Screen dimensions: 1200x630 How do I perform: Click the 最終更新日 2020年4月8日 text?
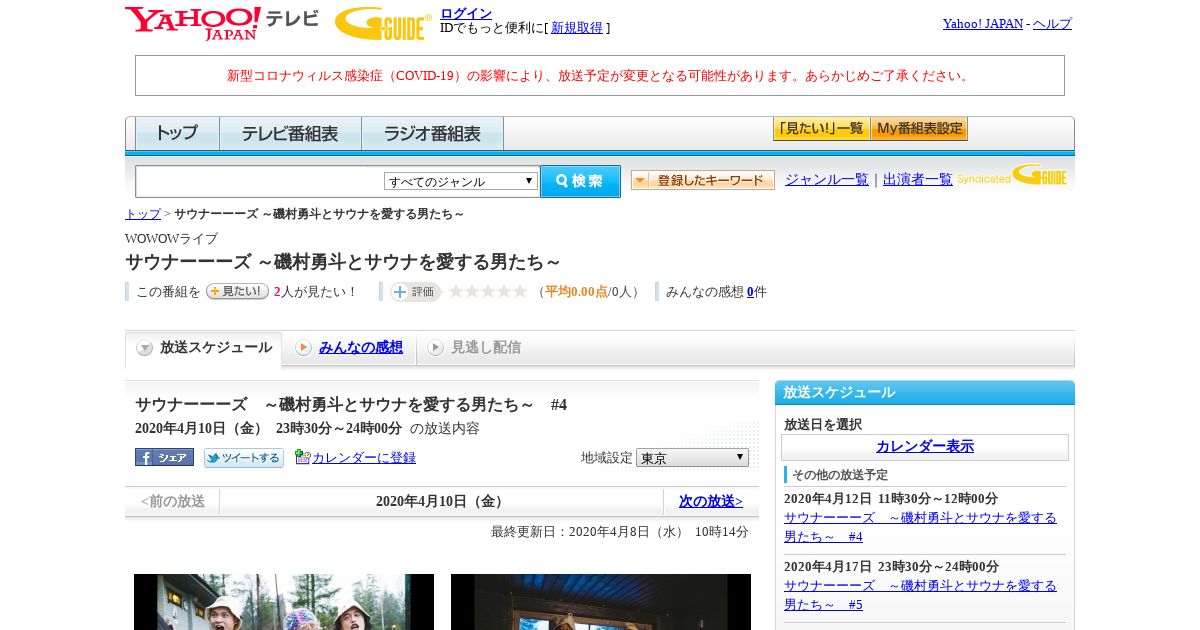(620, 532)
